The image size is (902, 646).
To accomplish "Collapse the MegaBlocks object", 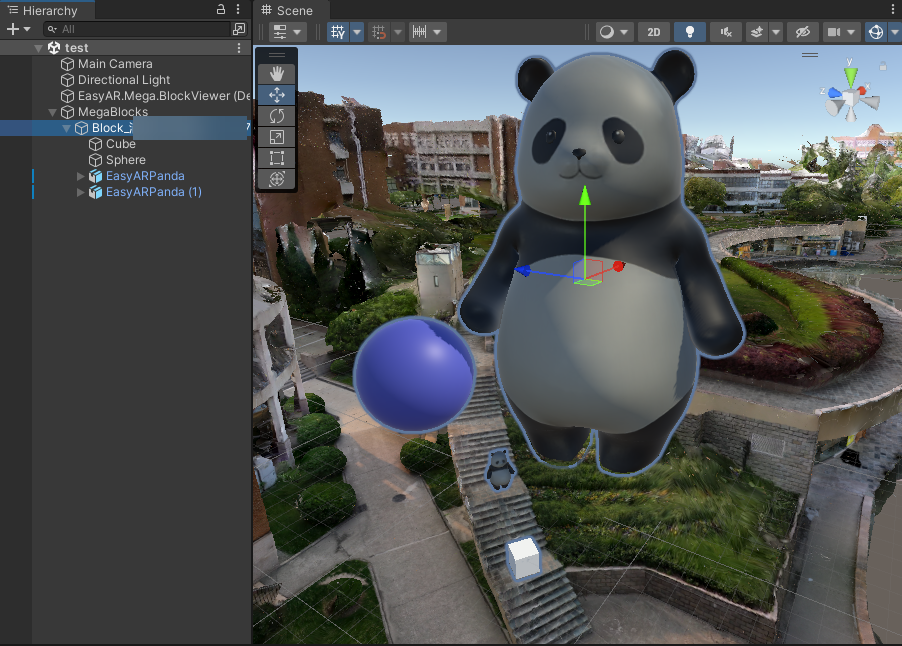I will (x=54, y=112).
